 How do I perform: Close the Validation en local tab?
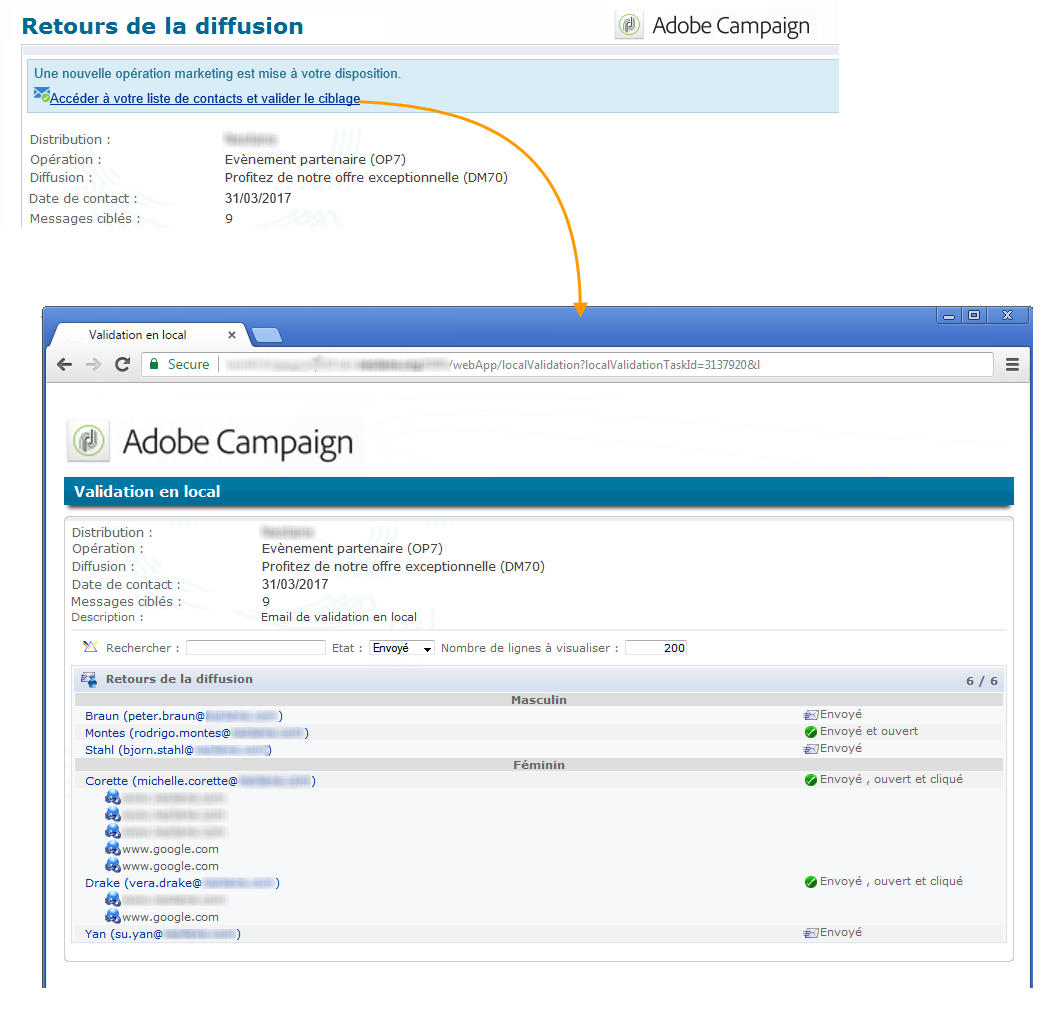click(231, 335)
